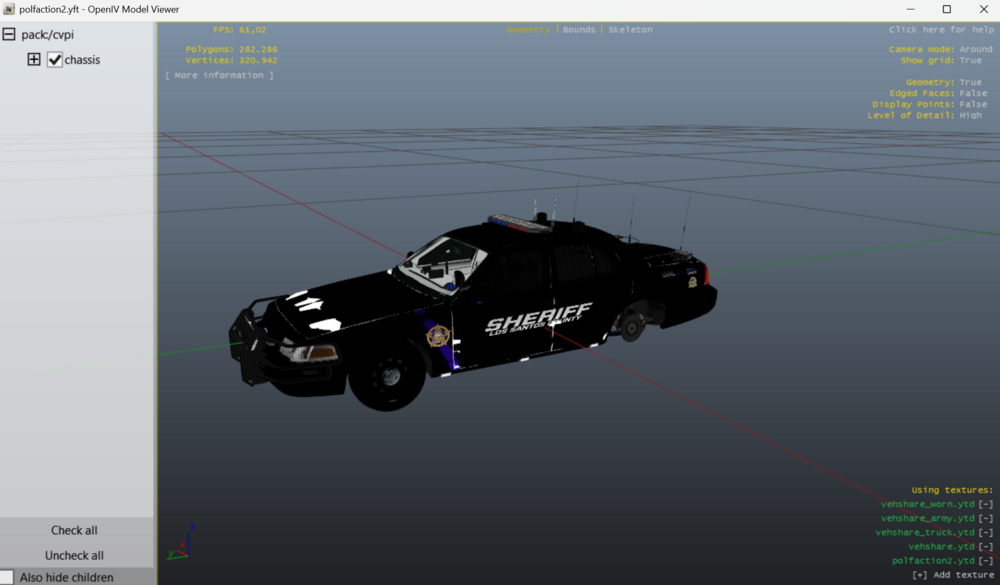Switch to the Geometry view tab
The height and width of the screenshot is (585, 1000).
pos(528,29)
